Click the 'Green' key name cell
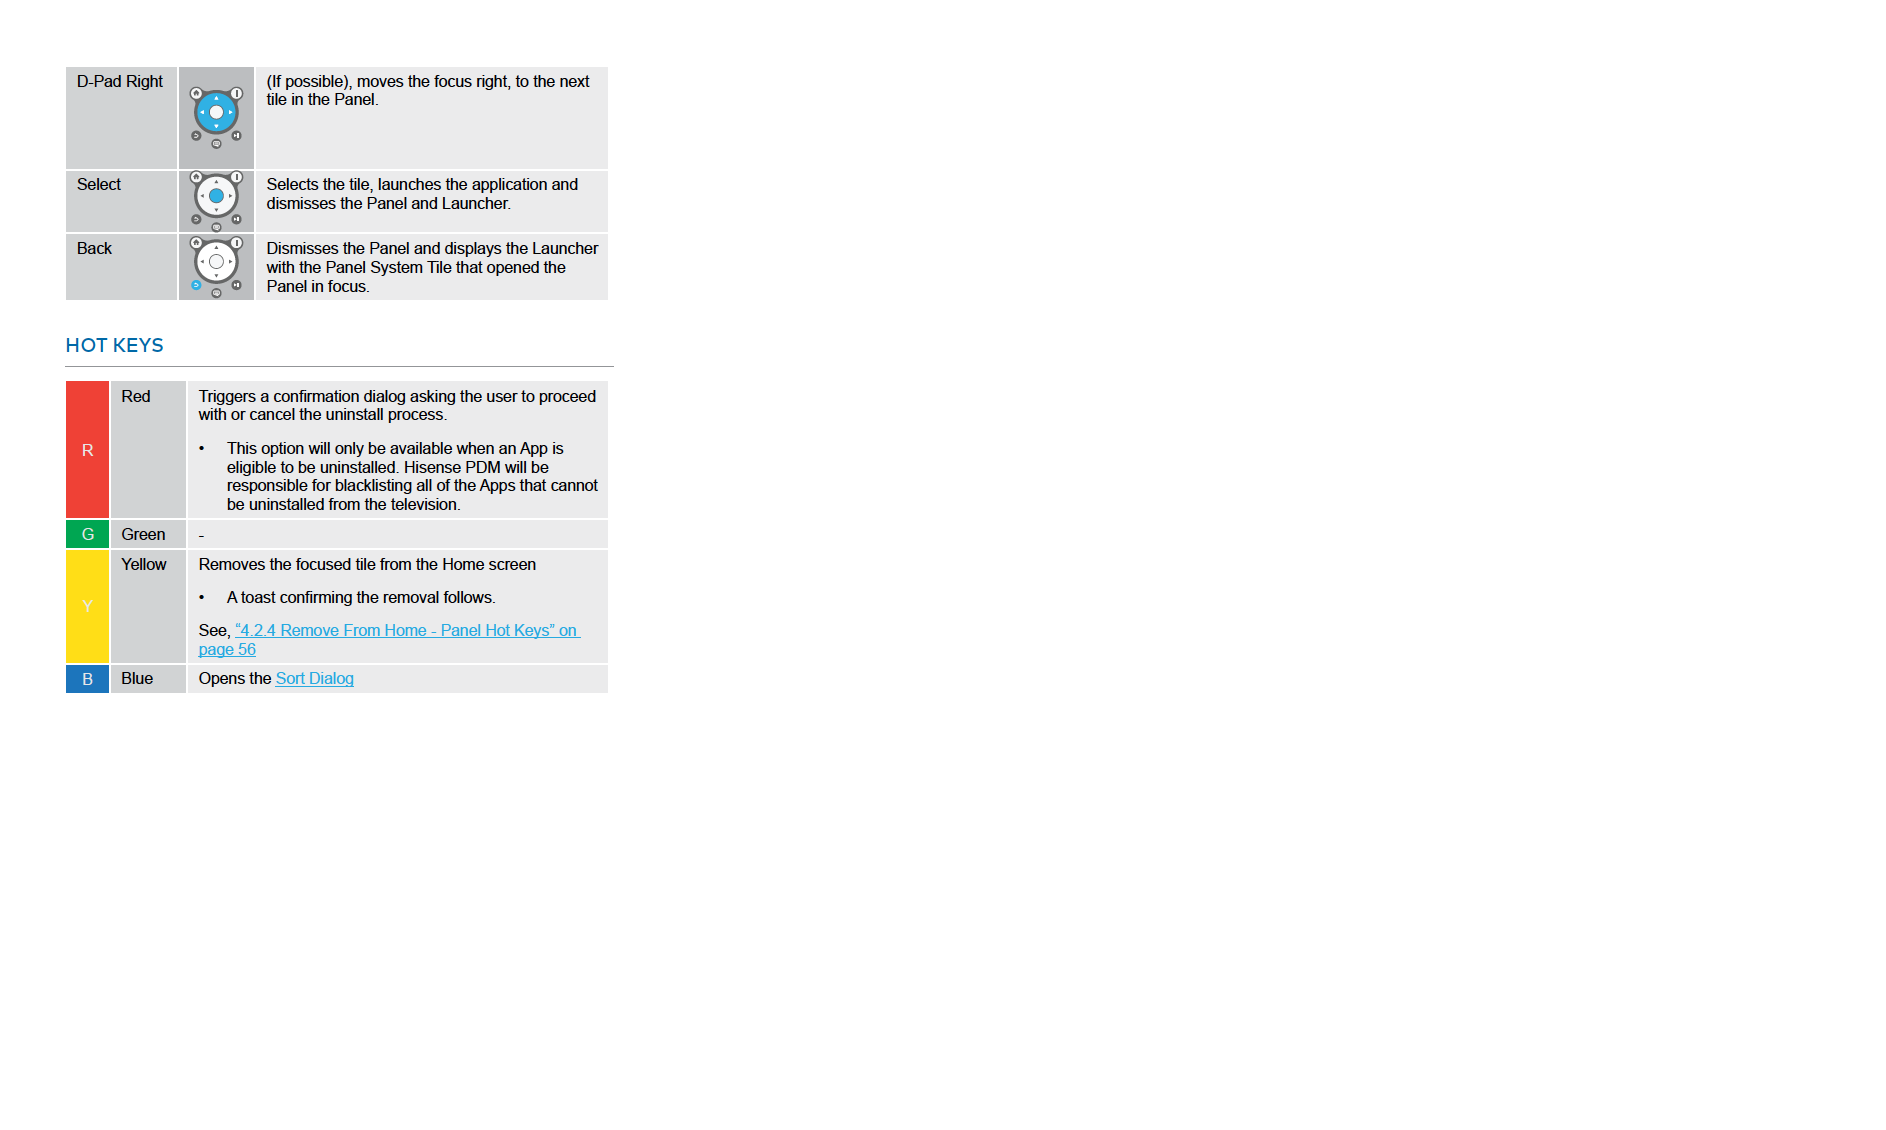The width and height of the screenshot is (1886, 1130). pos(148,534)
